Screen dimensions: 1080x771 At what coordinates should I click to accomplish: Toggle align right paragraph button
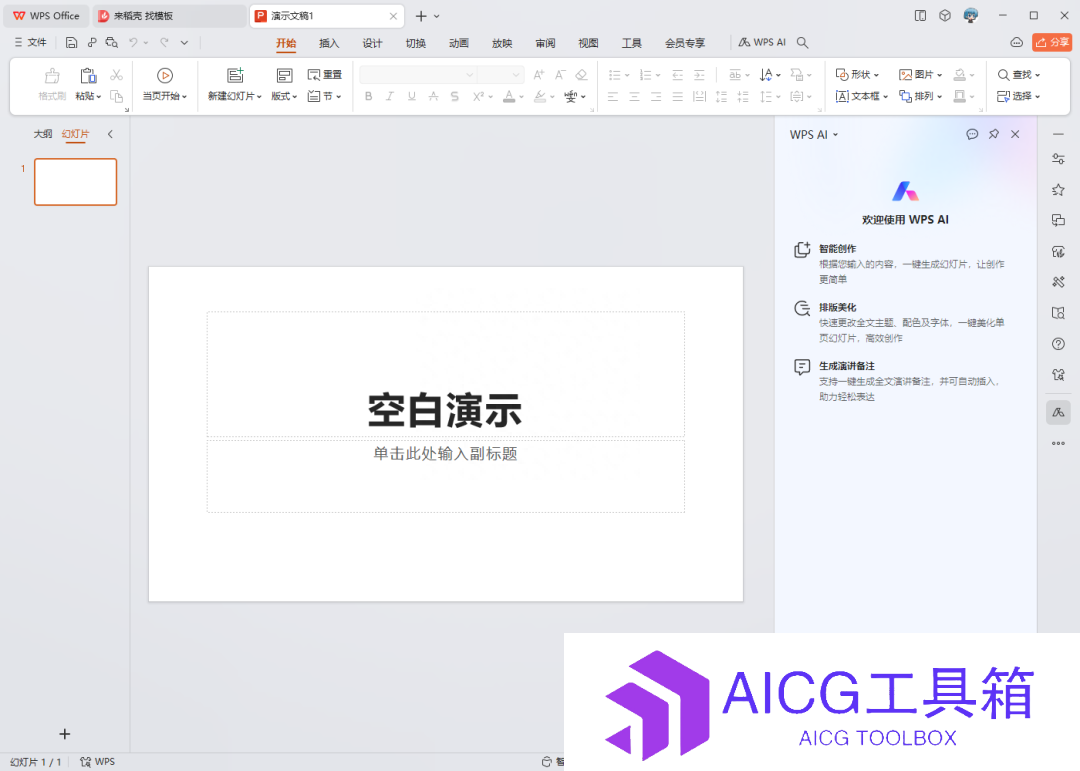click(x=656, y=96)
